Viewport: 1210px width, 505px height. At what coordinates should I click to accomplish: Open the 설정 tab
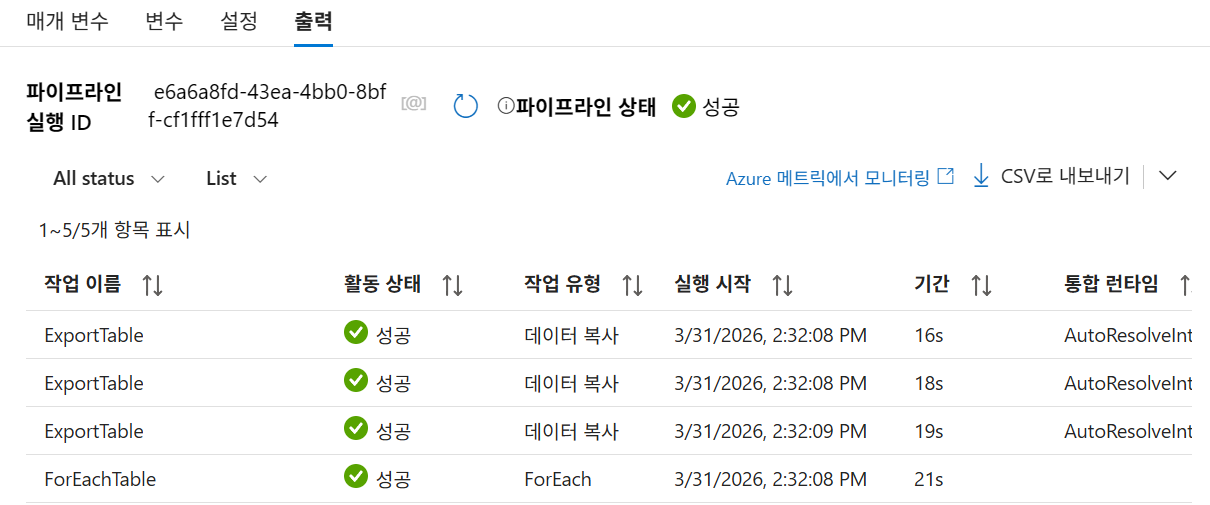[238, 21]
